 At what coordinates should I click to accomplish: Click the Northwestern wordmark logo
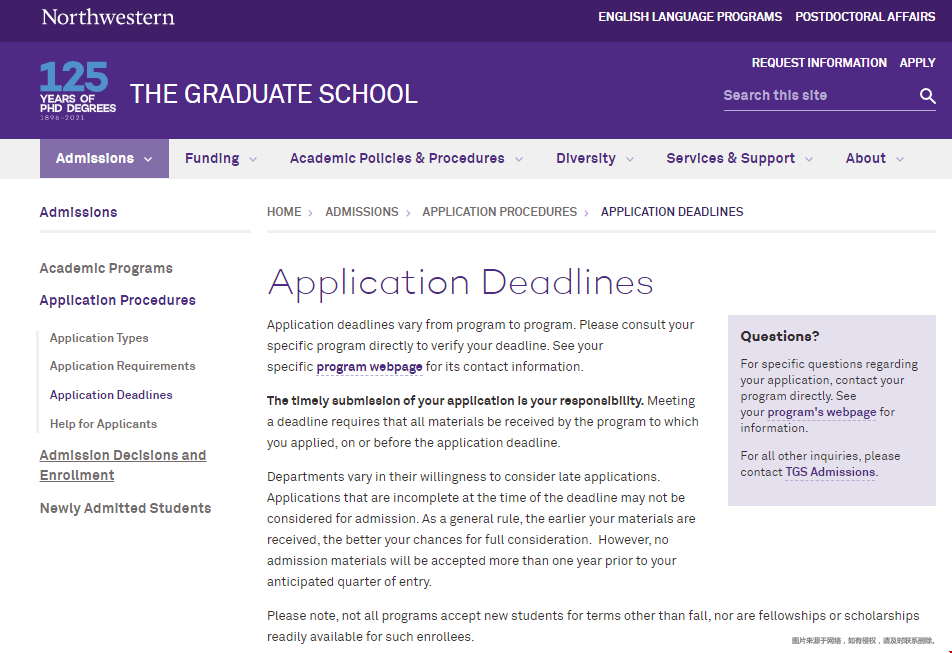pos(108,17)
